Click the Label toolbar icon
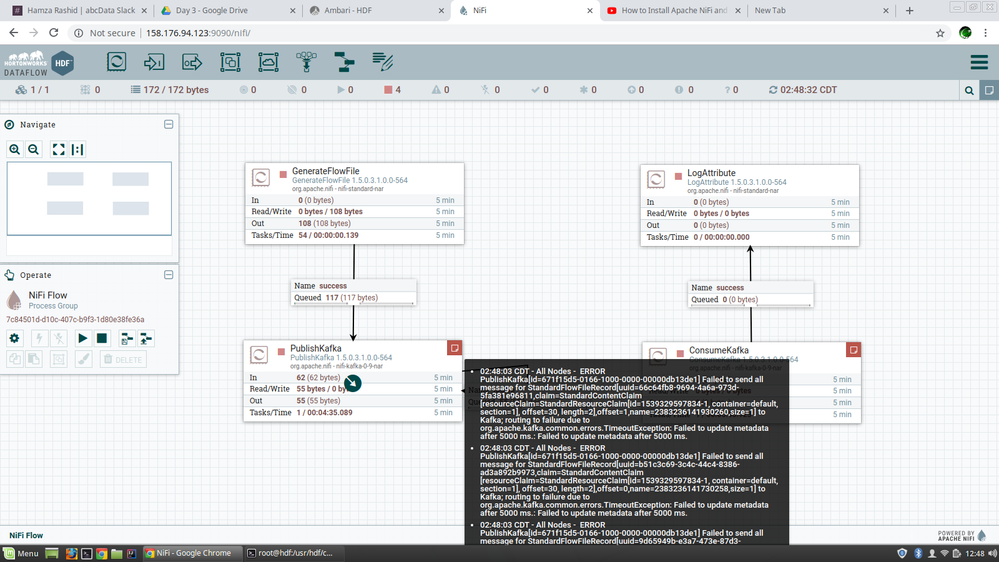The width and height of the screenshot is (999, 562). pyautogui.click(x=382, y=62)
